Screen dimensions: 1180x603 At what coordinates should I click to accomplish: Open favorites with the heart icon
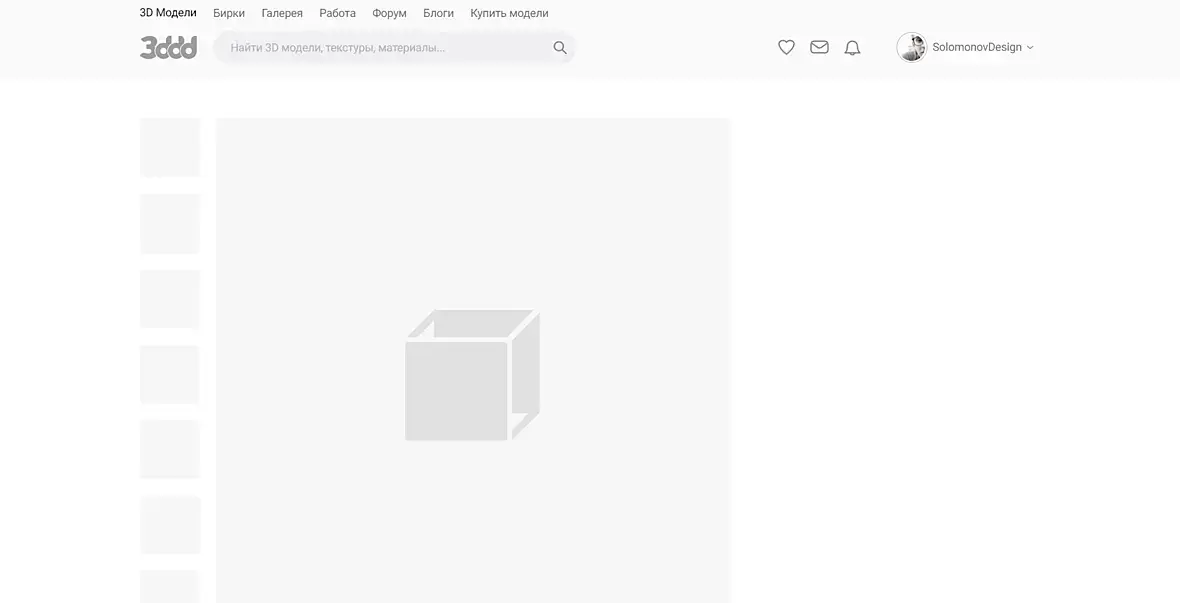coord(786,47)
